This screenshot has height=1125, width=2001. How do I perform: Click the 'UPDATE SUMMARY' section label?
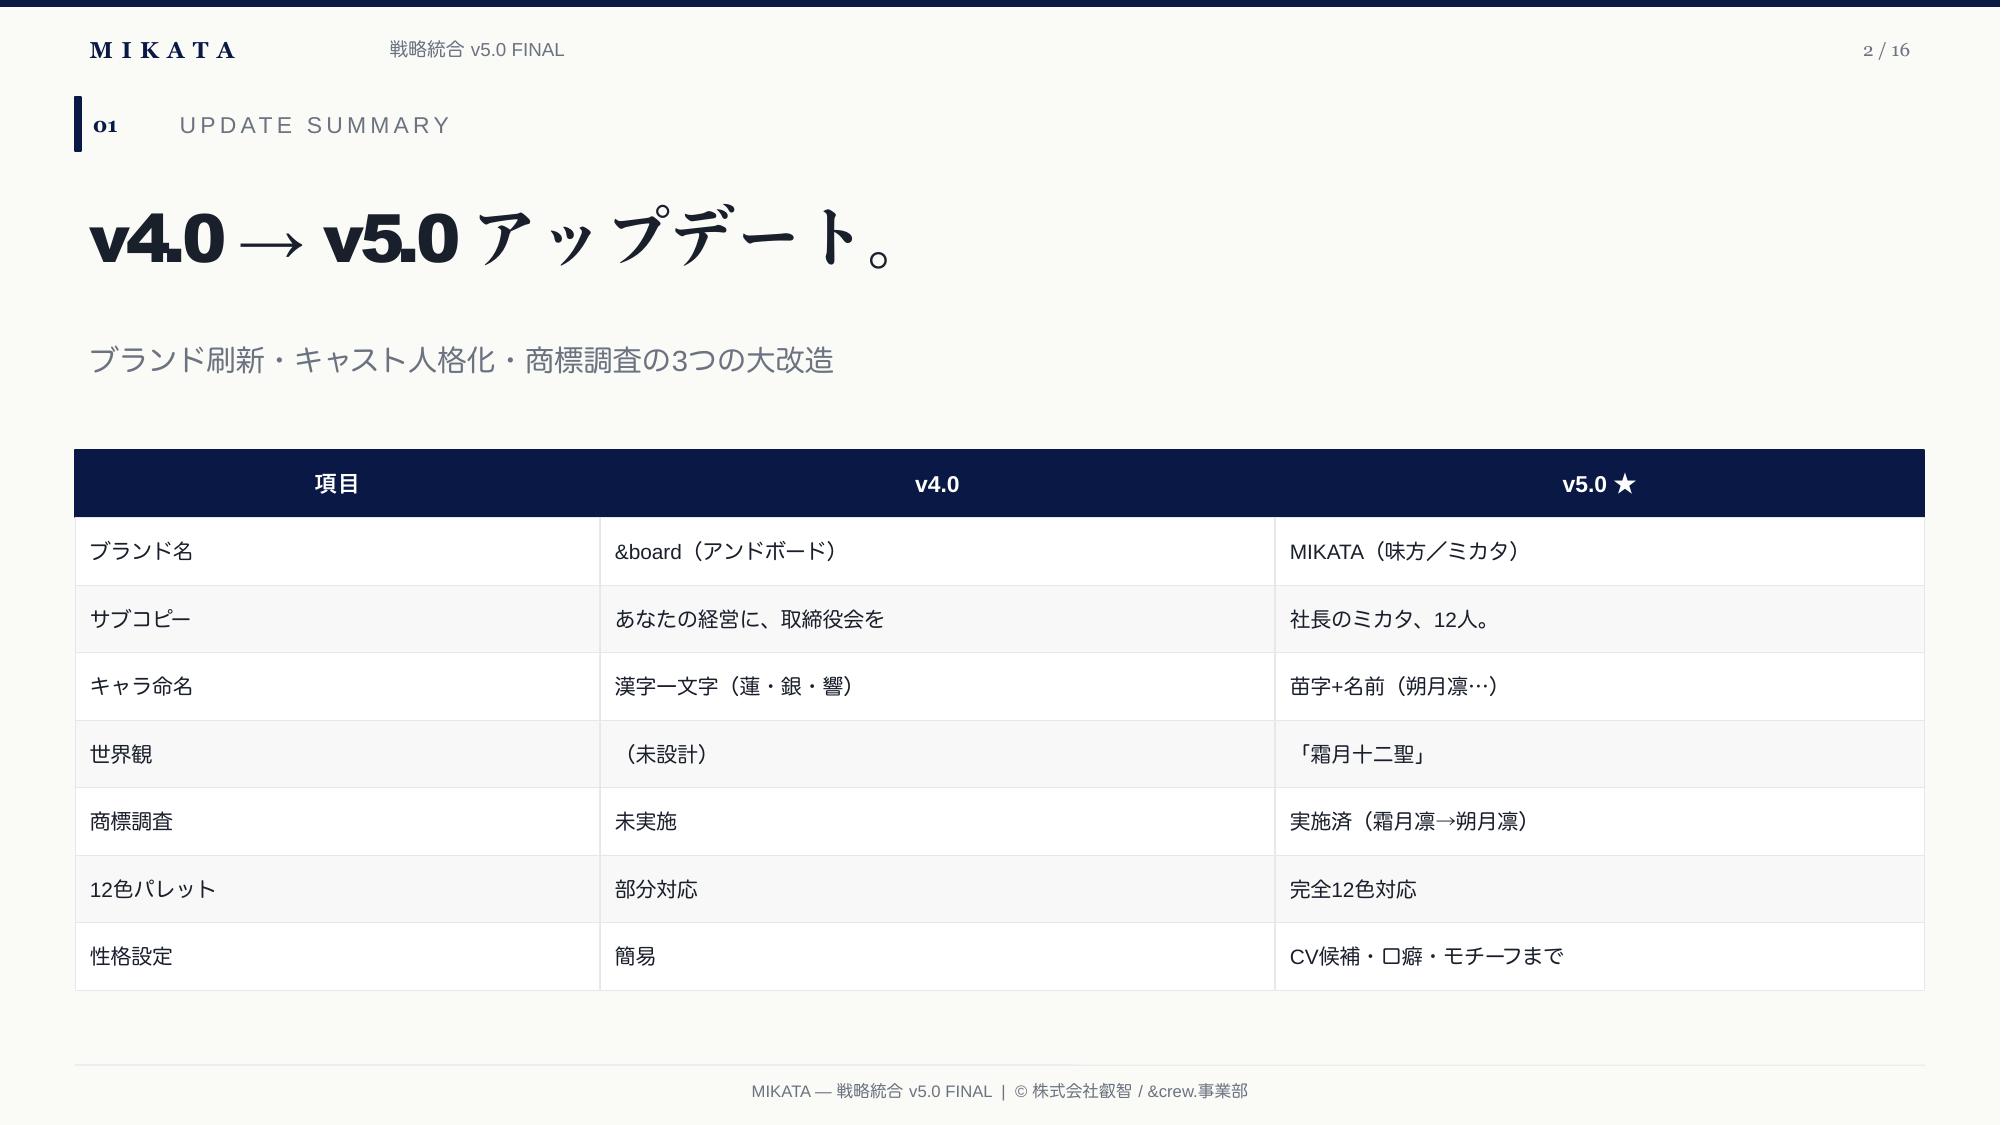pyautogui.click(x=315, y=126)
